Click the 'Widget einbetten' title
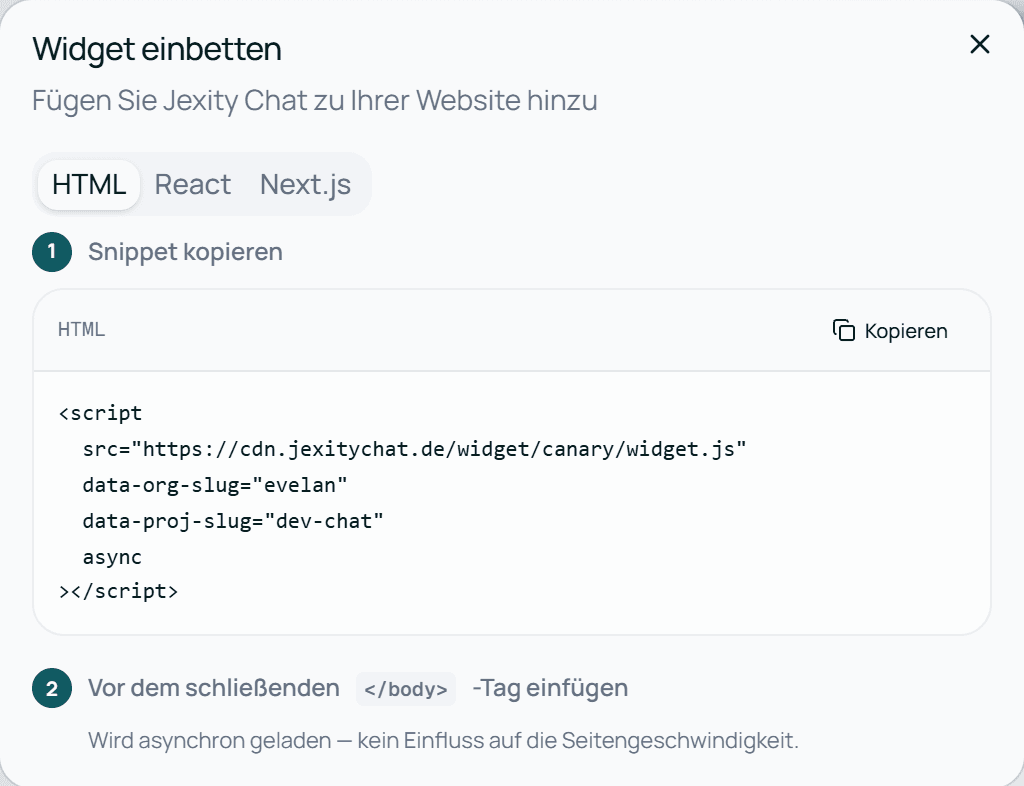Viewport: 1024px width, 786px height. [x=157, y=50]
